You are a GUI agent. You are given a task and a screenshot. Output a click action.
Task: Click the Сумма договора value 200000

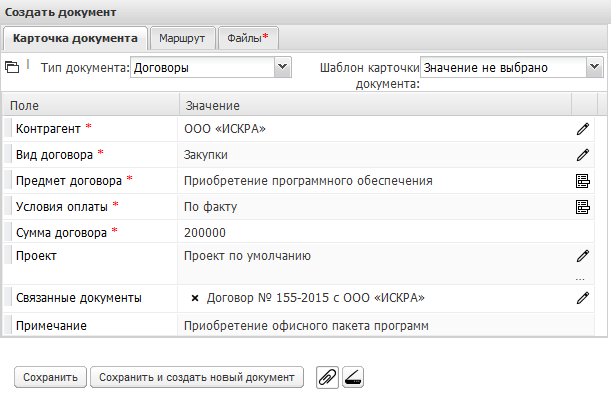point(205,233)
